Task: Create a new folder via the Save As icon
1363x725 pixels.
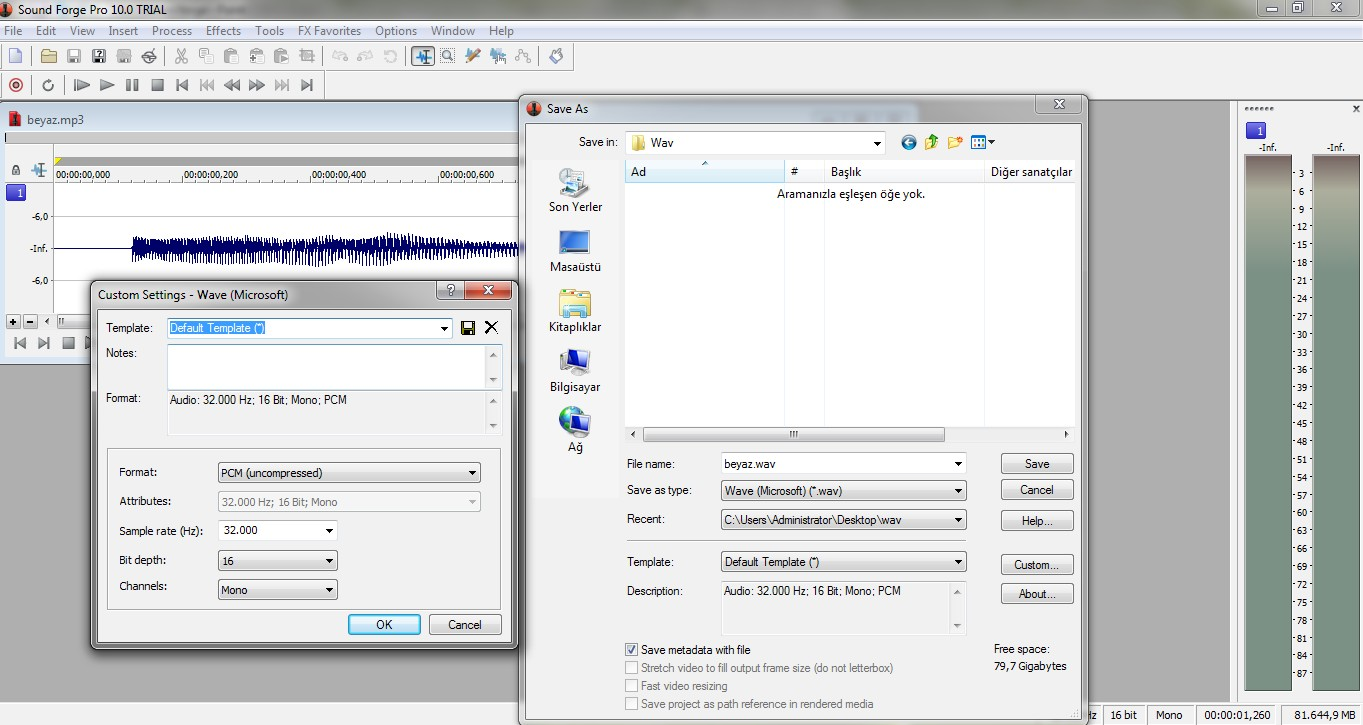Action: (954, 142)
